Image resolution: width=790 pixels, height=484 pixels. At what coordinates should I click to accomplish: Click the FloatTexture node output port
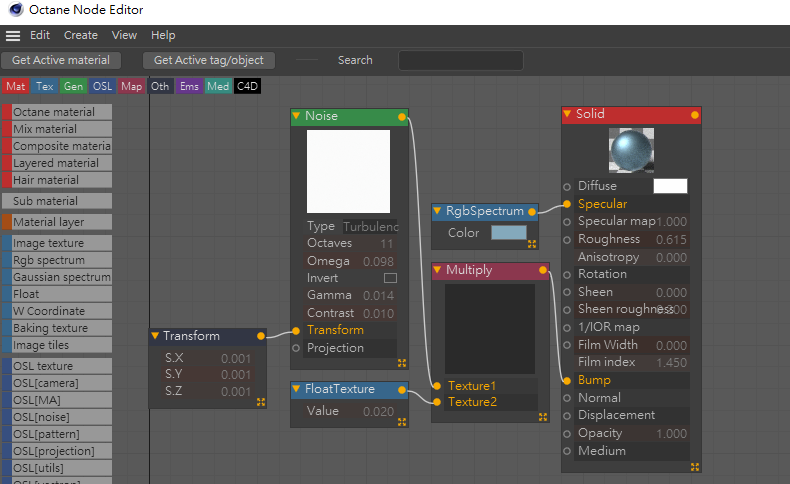(402, 389)
